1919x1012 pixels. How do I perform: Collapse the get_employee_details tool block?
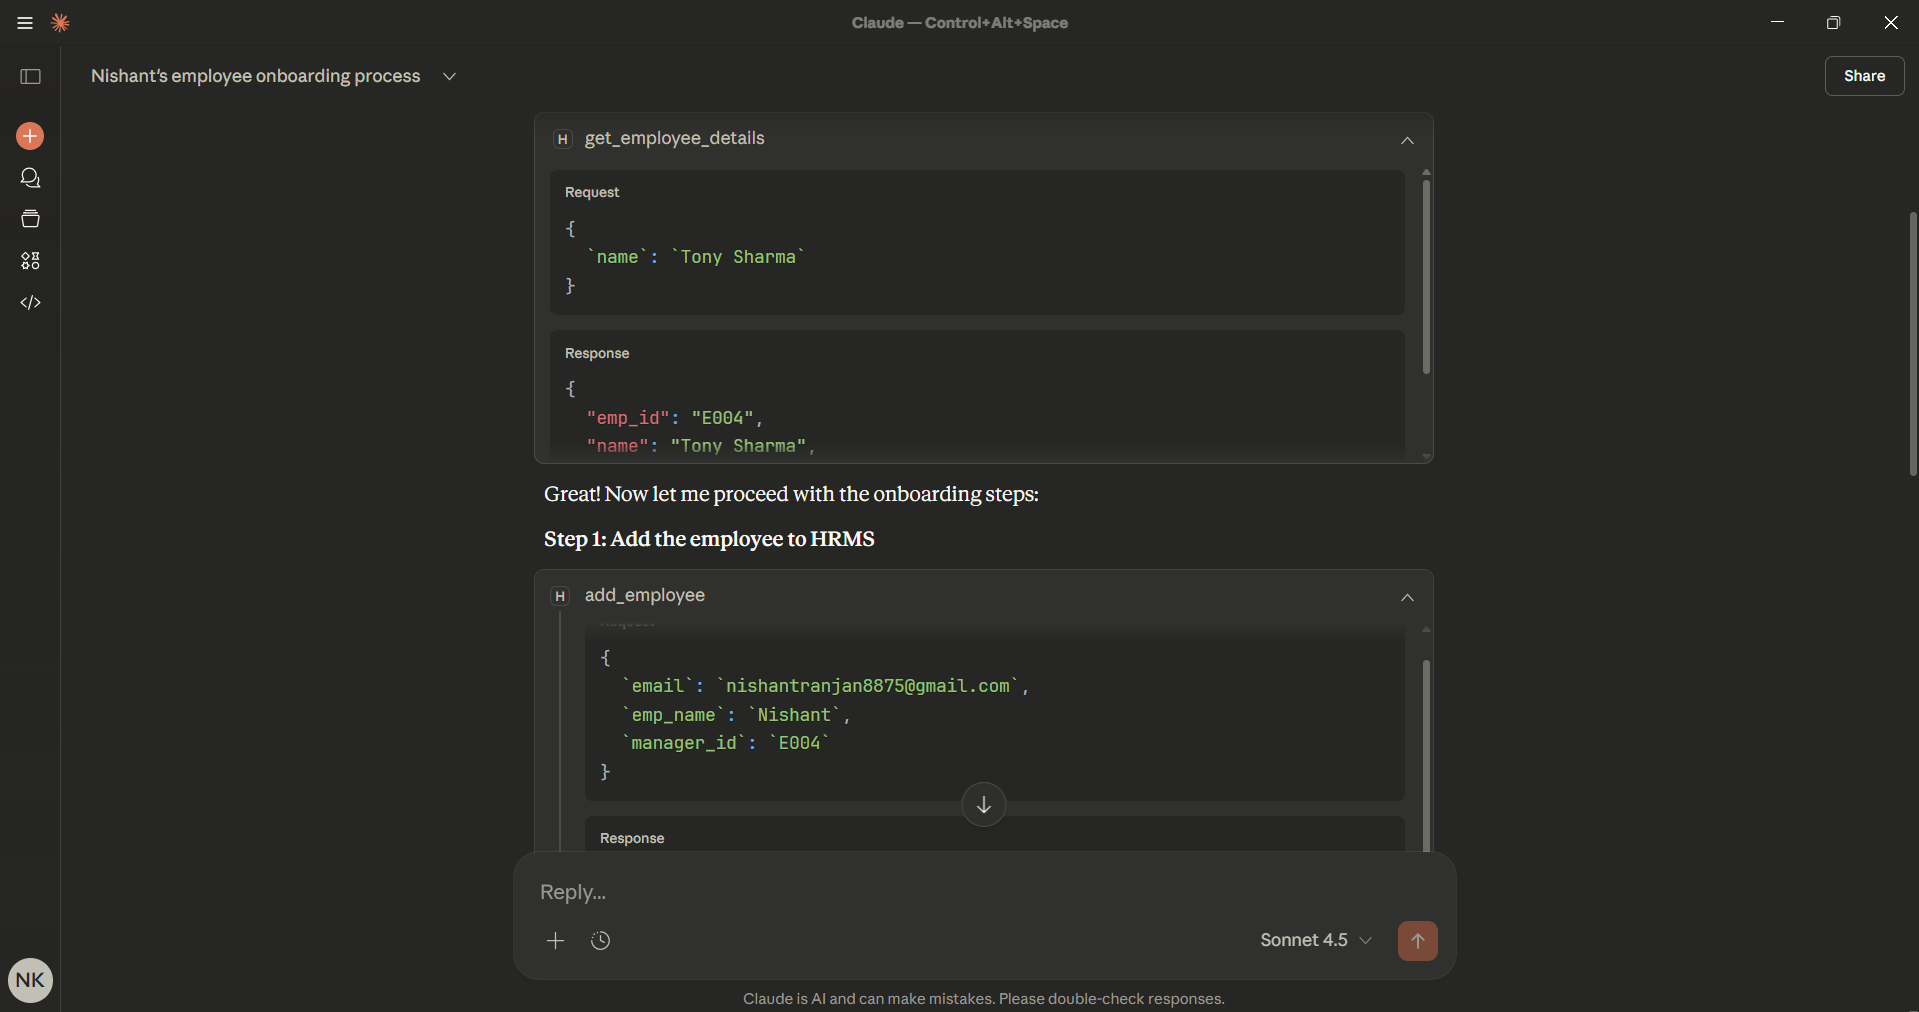[1407, 140]
